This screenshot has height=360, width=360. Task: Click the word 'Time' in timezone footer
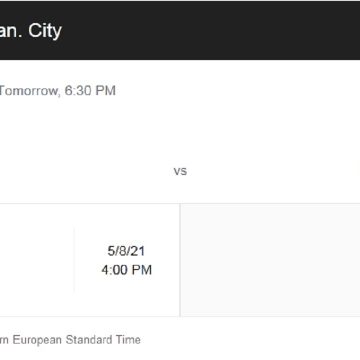tap(128, 340)
